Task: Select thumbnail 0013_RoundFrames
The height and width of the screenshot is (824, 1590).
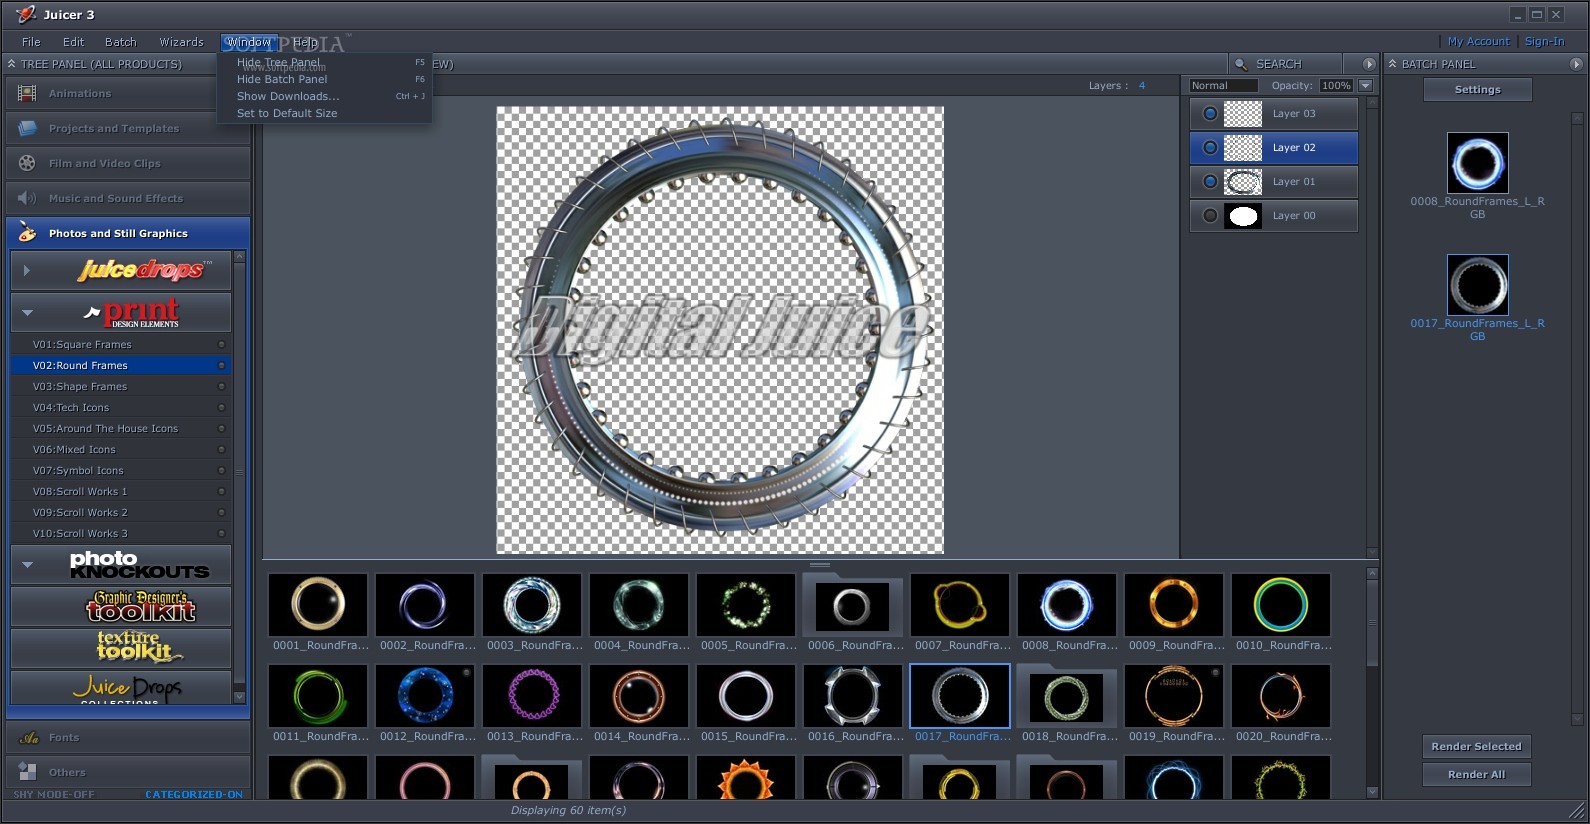Action: click(532, 696)
